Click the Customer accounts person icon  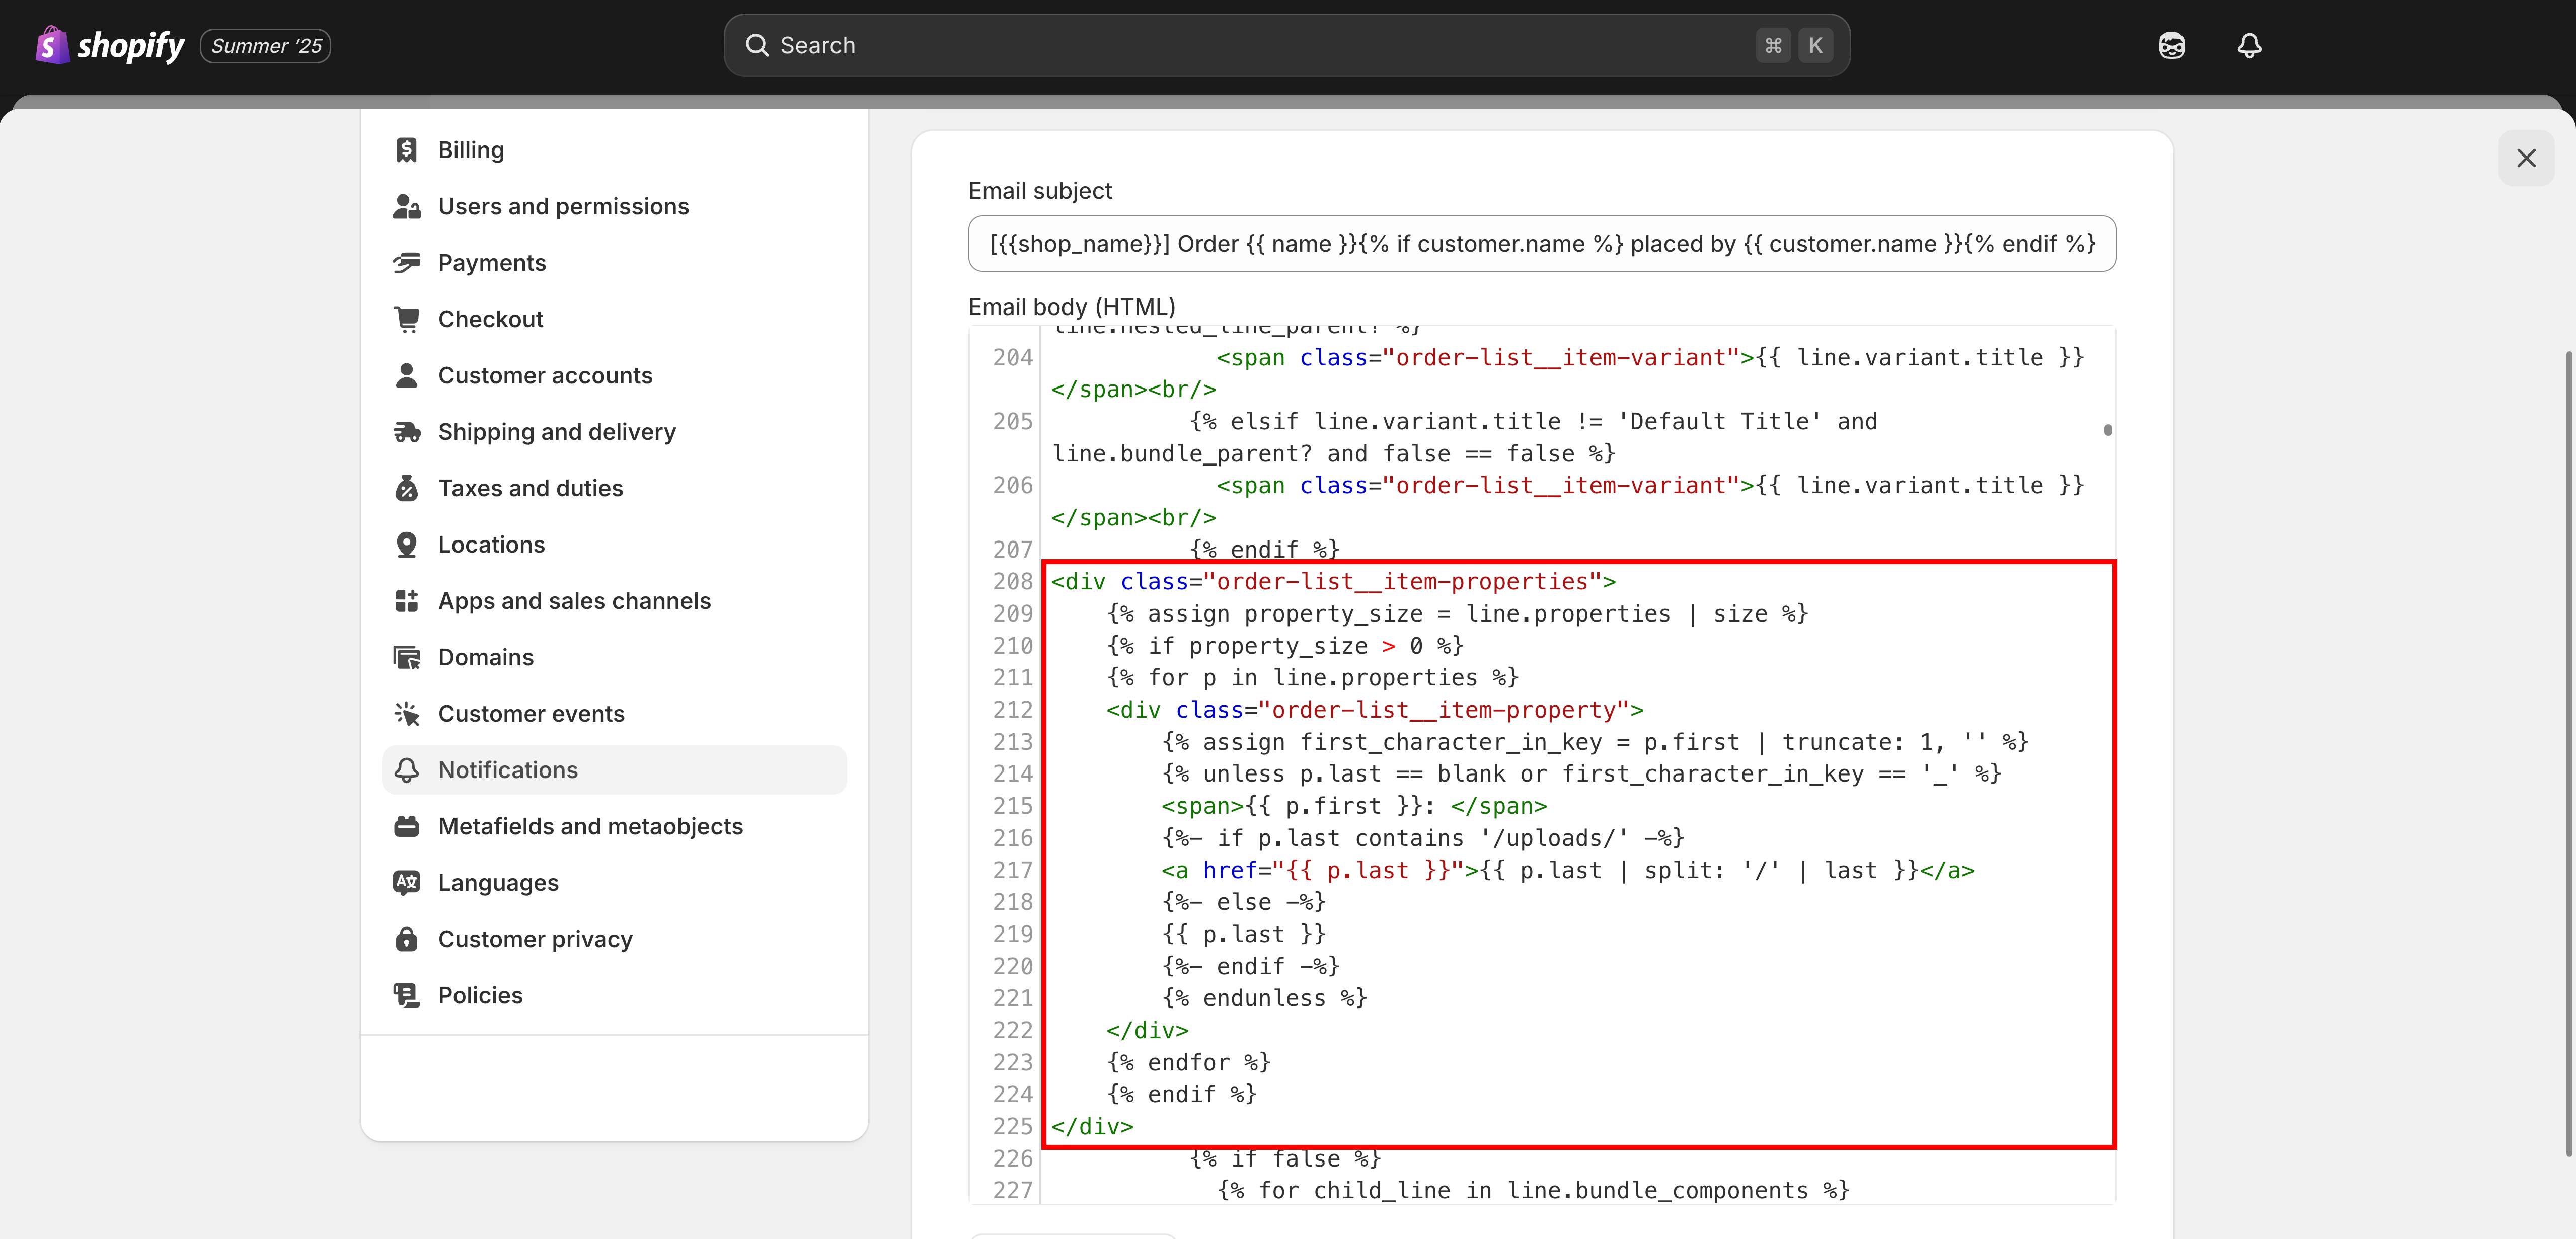point(406,375)
